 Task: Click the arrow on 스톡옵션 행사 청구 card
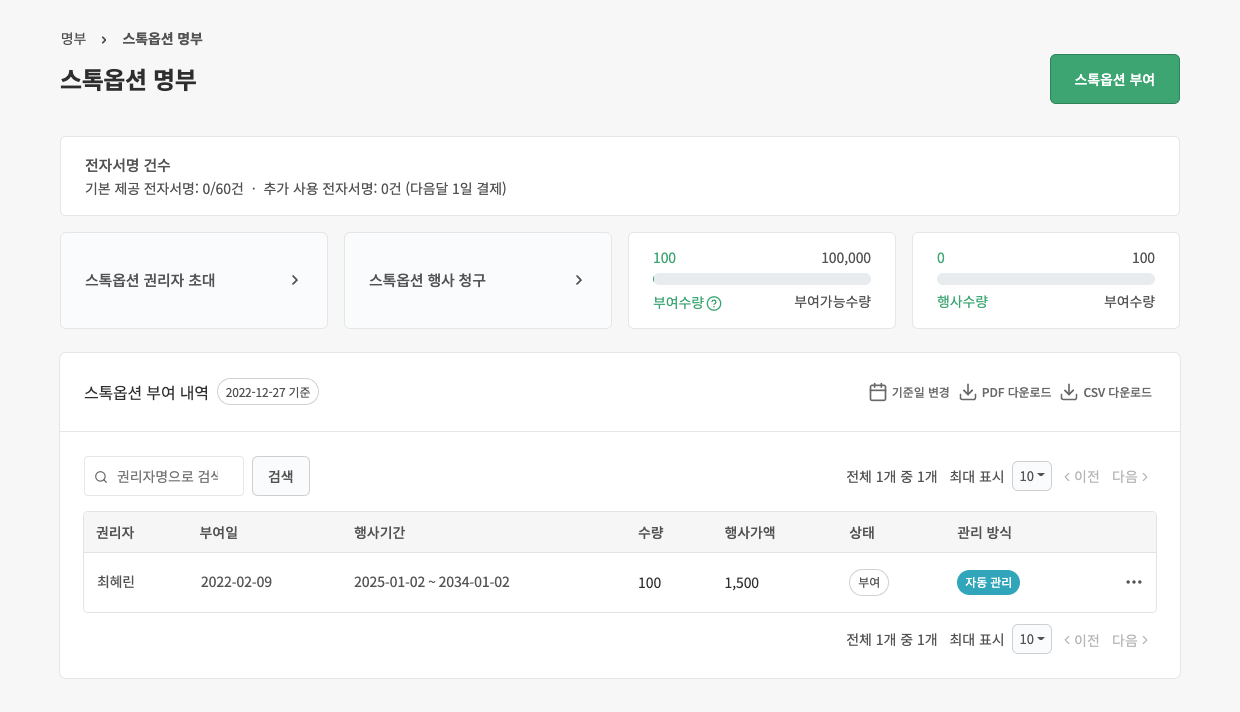(x=578, y=280)
